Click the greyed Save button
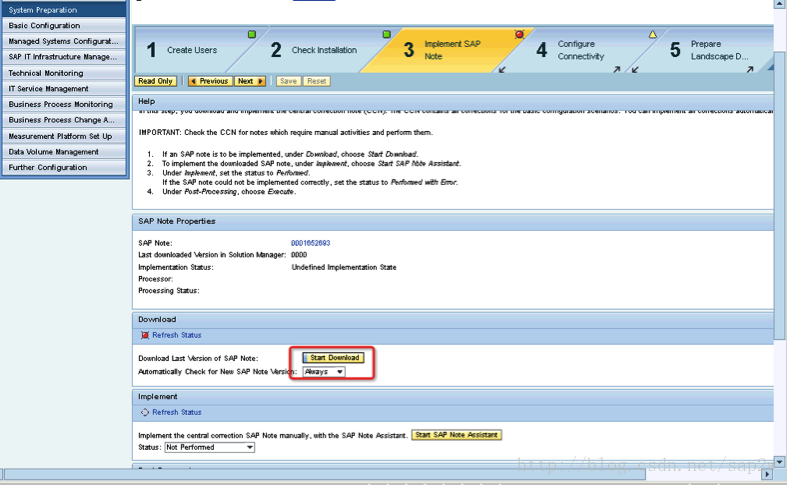 pos(288,81)
